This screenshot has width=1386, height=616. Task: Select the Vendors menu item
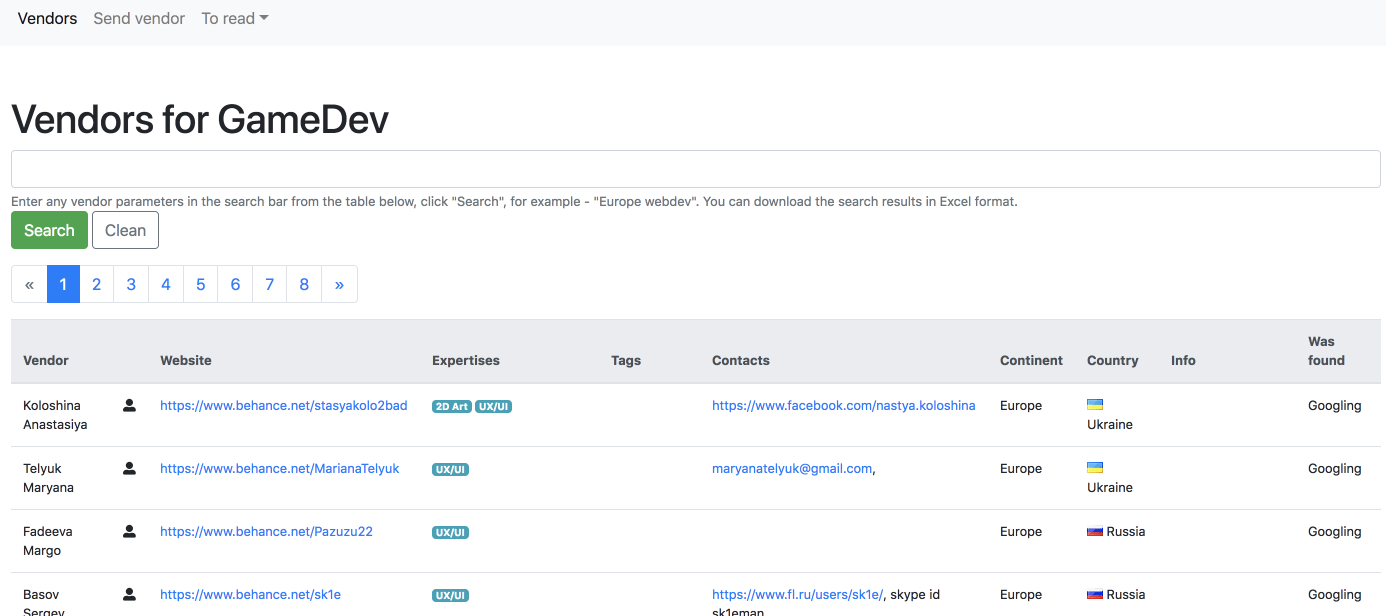tap(47, 18)
